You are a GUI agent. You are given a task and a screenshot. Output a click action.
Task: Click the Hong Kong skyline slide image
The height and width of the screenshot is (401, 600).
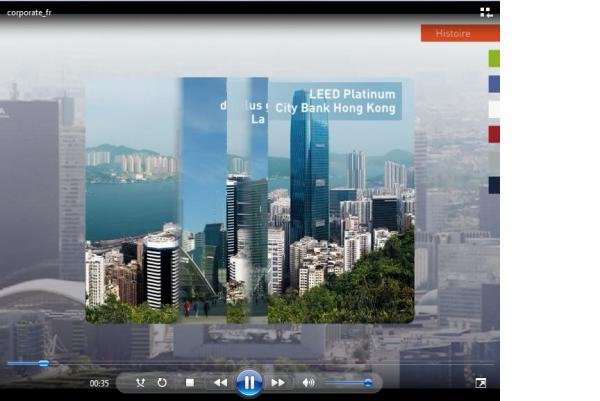(x=249, y=200)
